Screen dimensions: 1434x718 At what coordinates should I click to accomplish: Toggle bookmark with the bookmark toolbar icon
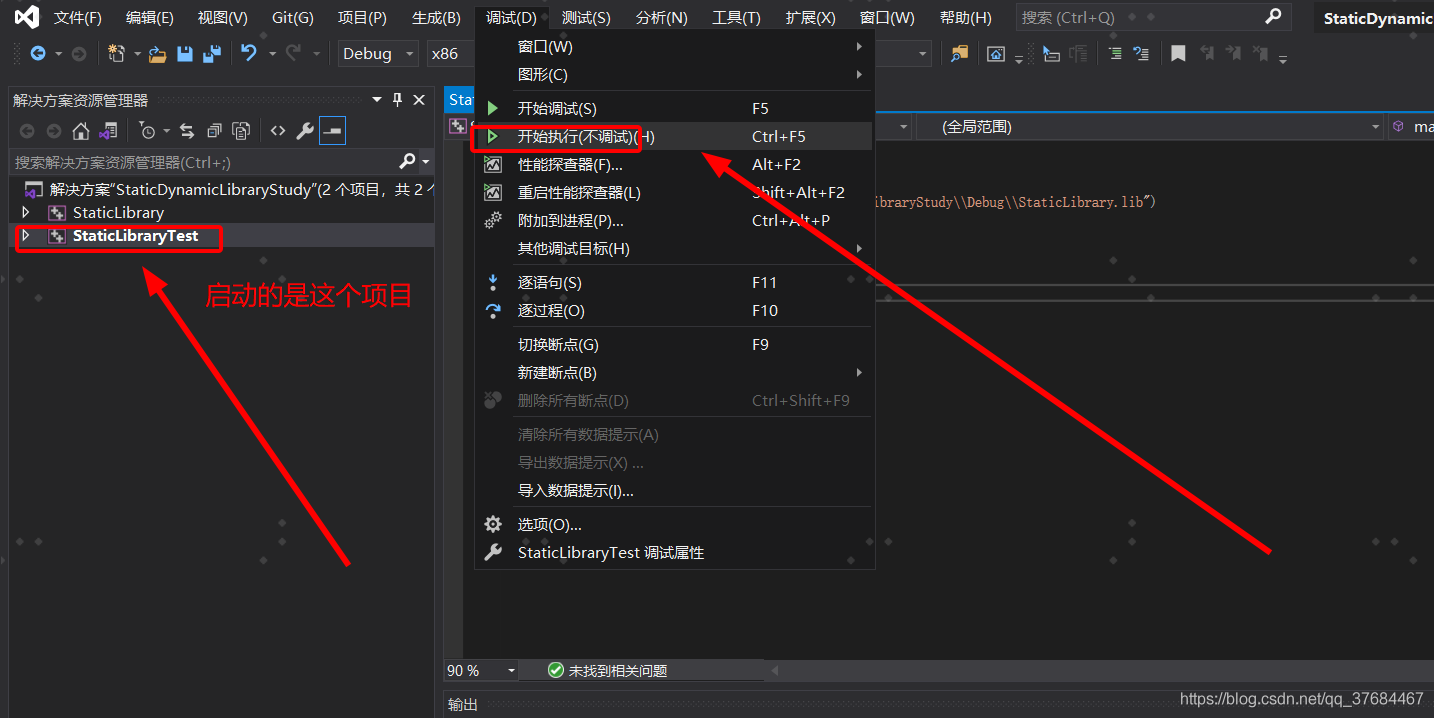[1178, 54]
